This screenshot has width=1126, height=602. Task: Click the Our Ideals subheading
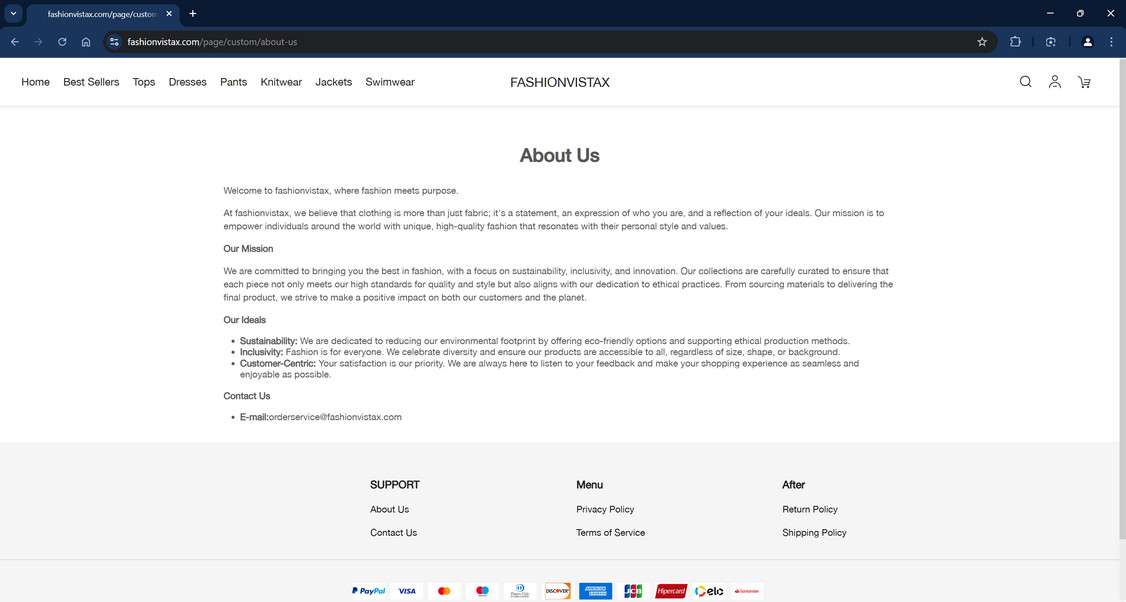(x=244, y=320)
